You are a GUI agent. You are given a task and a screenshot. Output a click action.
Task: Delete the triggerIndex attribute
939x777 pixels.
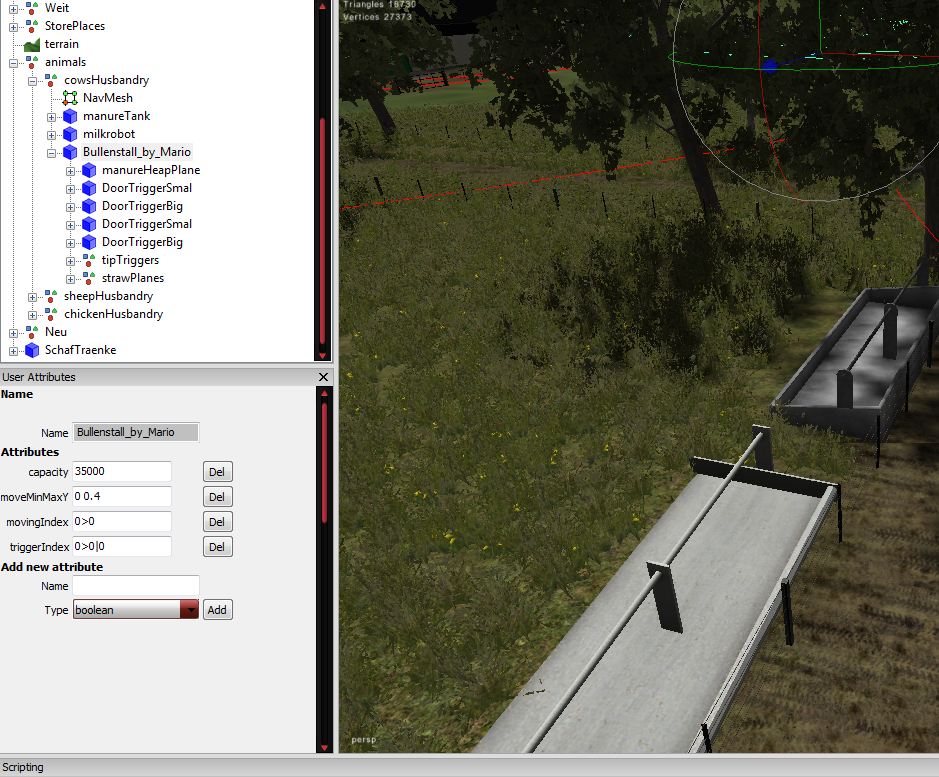217,547
